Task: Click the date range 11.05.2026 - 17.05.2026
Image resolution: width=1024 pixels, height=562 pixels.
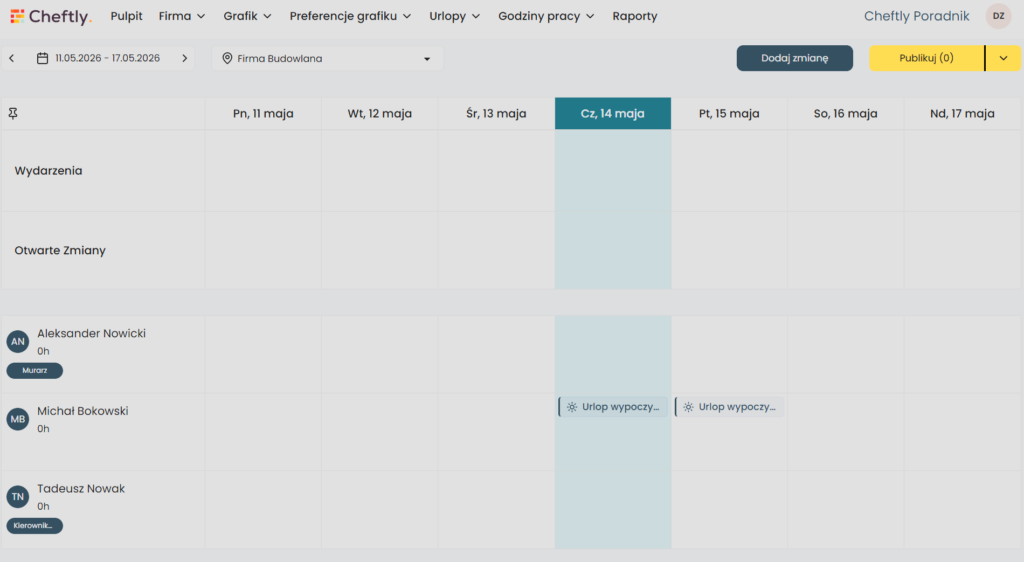Action: coord(107,58)
